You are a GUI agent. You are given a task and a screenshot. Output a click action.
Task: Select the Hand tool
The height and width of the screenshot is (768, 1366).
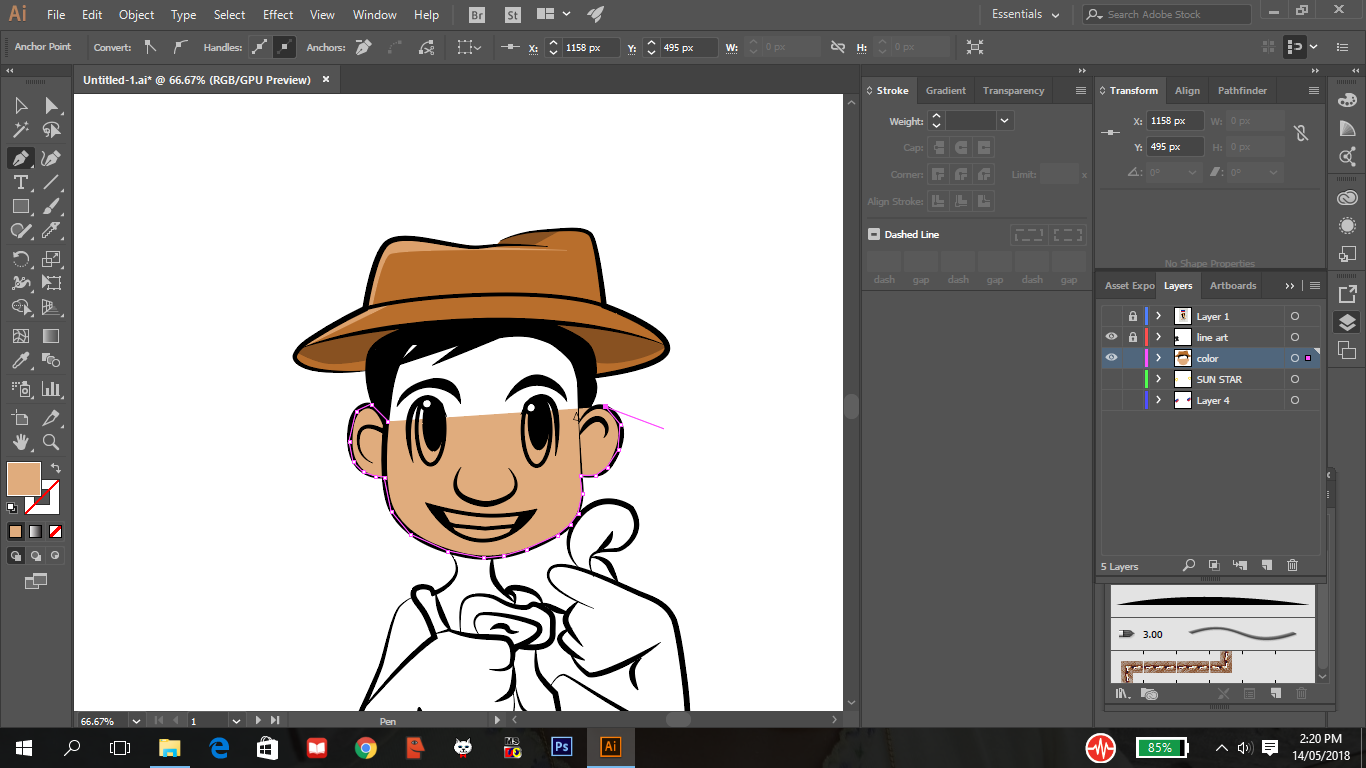tap(21, 442)
